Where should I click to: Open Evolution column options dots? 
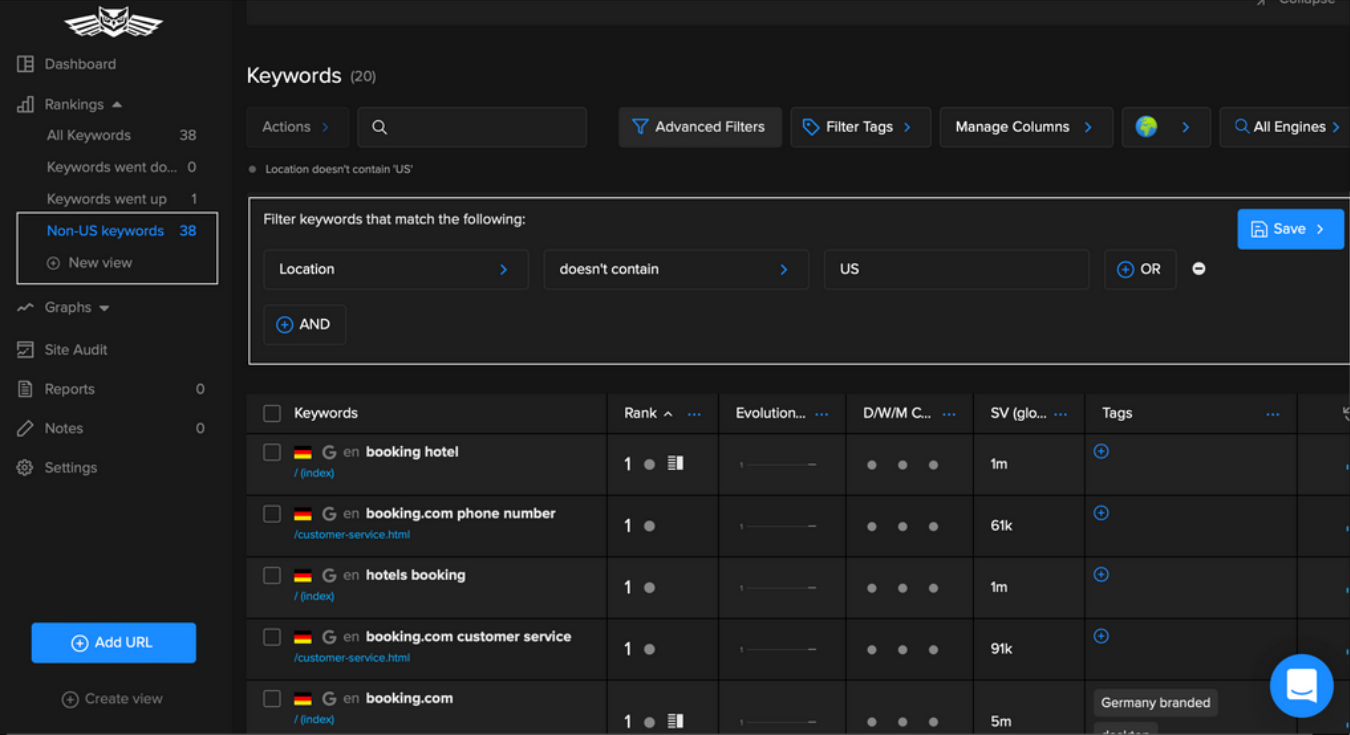(x=822, y=414)
